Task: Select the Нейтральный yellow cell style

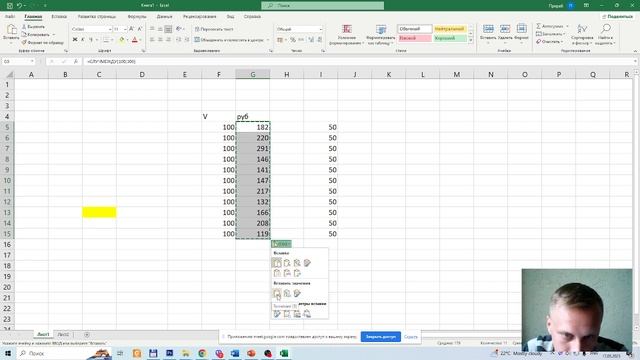Action: pos(449,29)
